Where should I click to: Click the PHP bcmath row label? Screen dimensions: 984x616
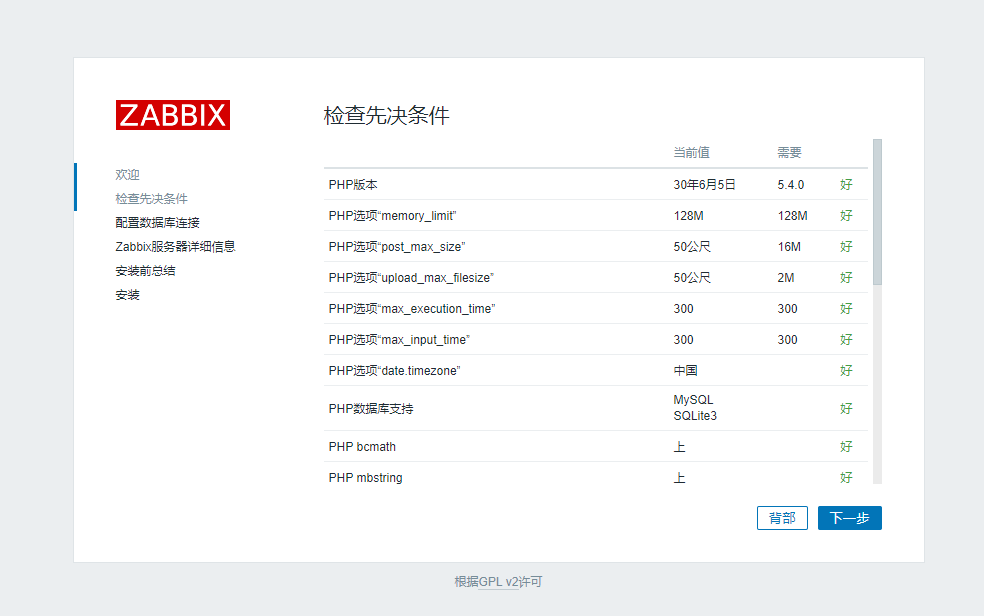point(362,447)
